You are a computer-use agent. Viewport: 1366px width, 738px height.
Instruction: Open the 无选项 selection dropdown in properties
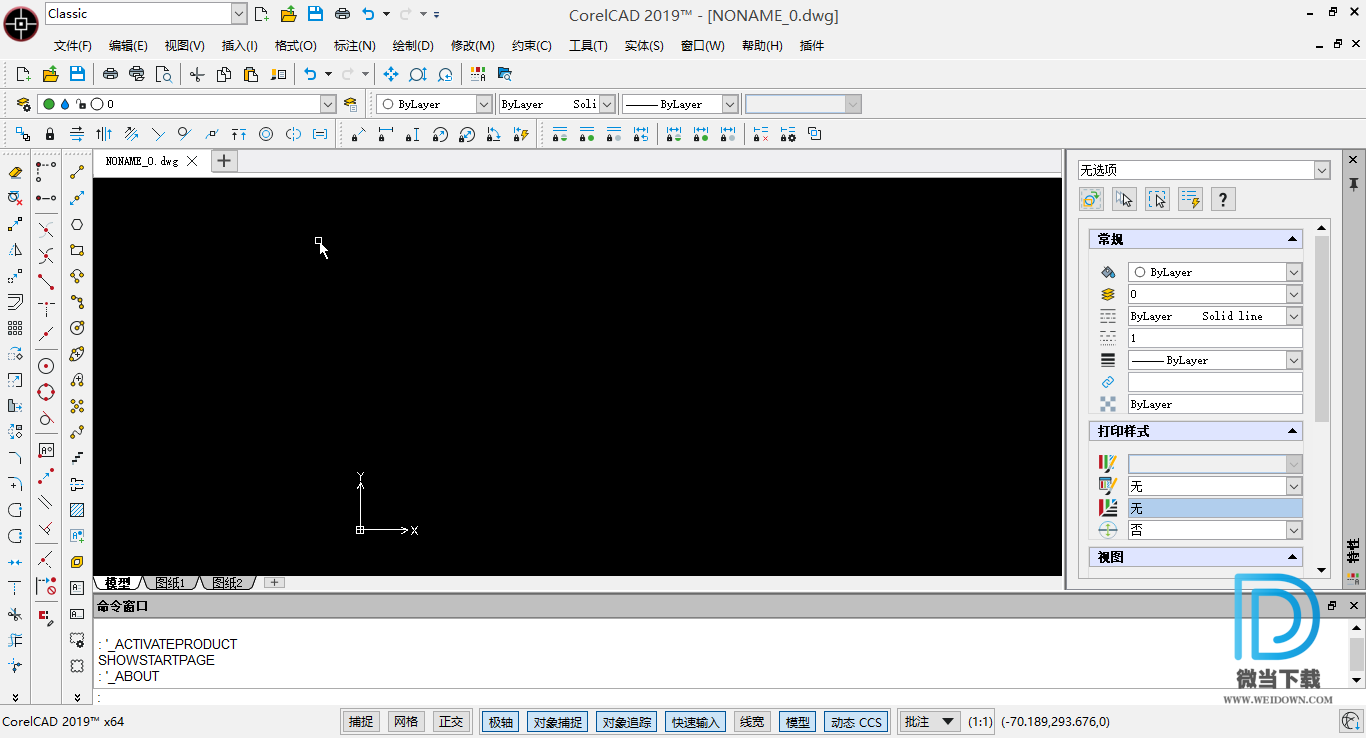(x=1322, y=171)
